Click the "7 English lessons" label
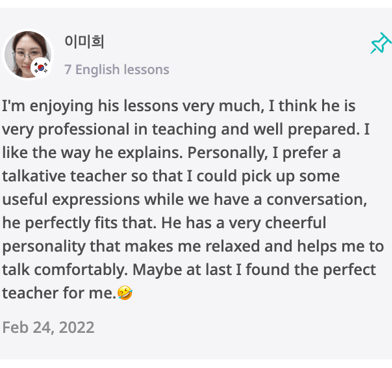This screenshot has width=392, height=368. click(117, 70)
